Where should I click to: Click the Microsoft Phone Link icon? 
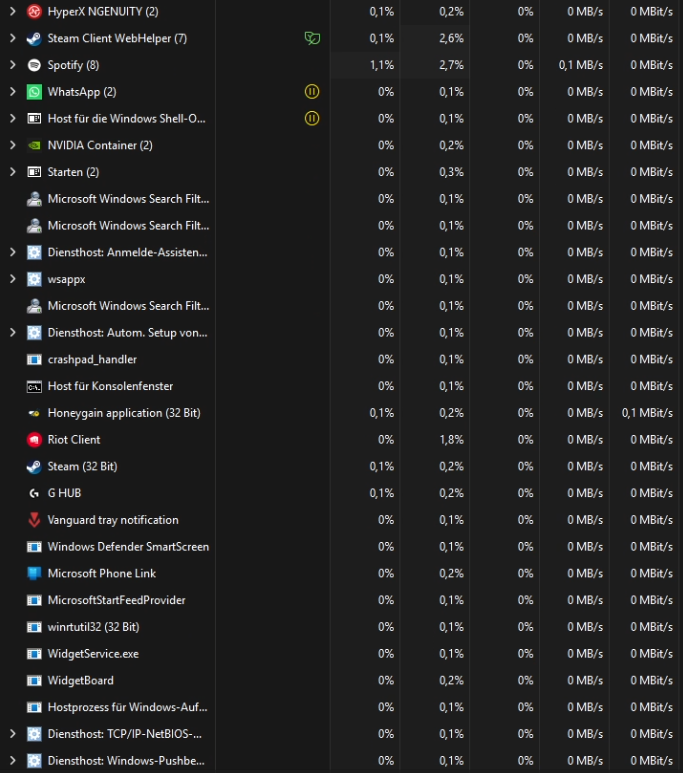click(x=34, y=573)
